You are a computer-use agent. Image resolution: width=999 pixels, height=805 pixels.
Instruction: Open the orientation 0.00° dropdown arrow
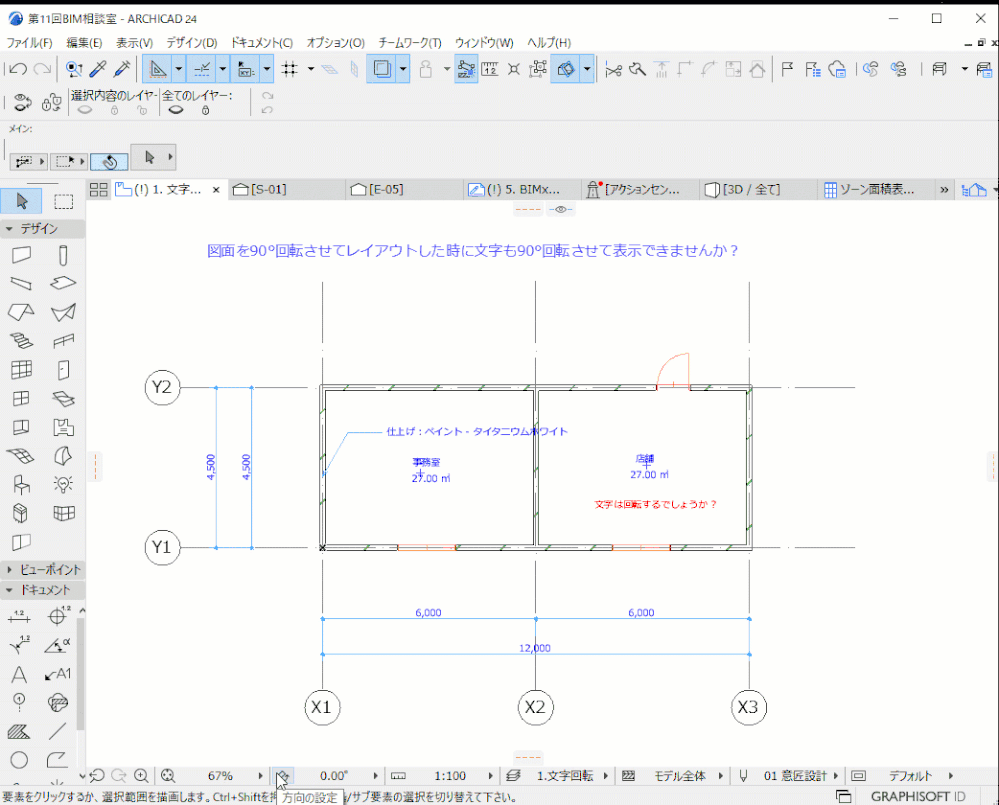point(375,776)
